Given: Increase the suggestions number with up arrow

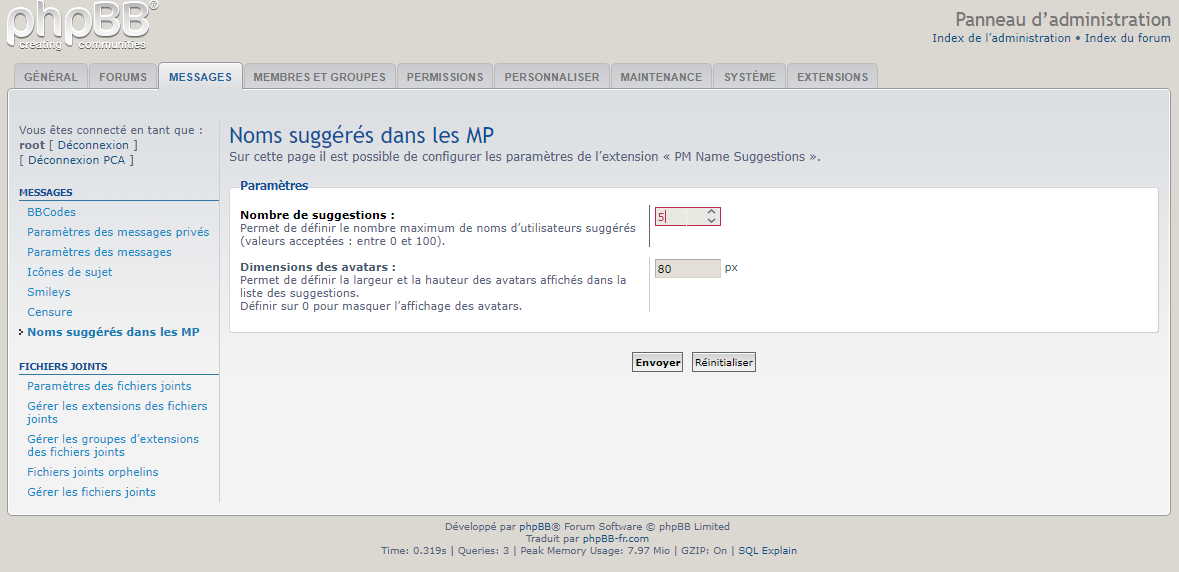Looking at the screenshot, I should click(x=711, y=212).
